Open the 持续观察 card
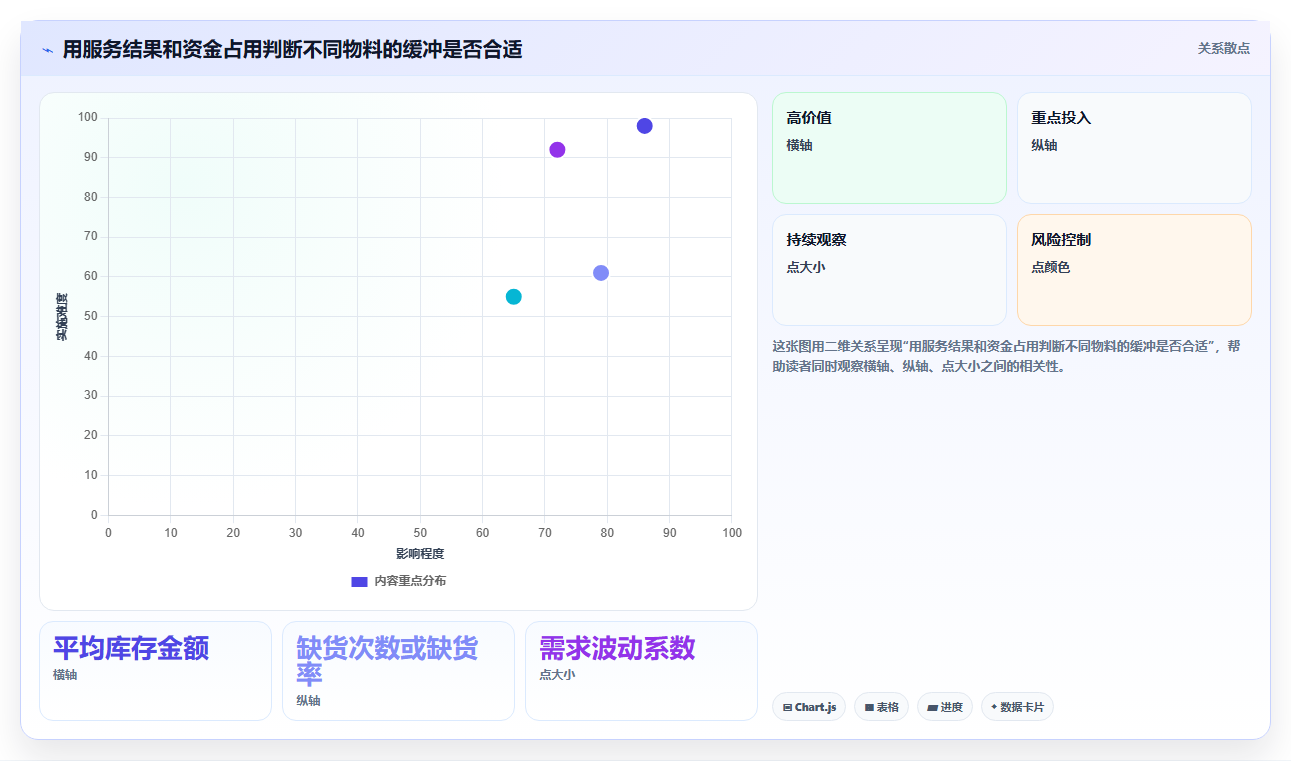Screen dimensions: 1291x761 (889, 270)
